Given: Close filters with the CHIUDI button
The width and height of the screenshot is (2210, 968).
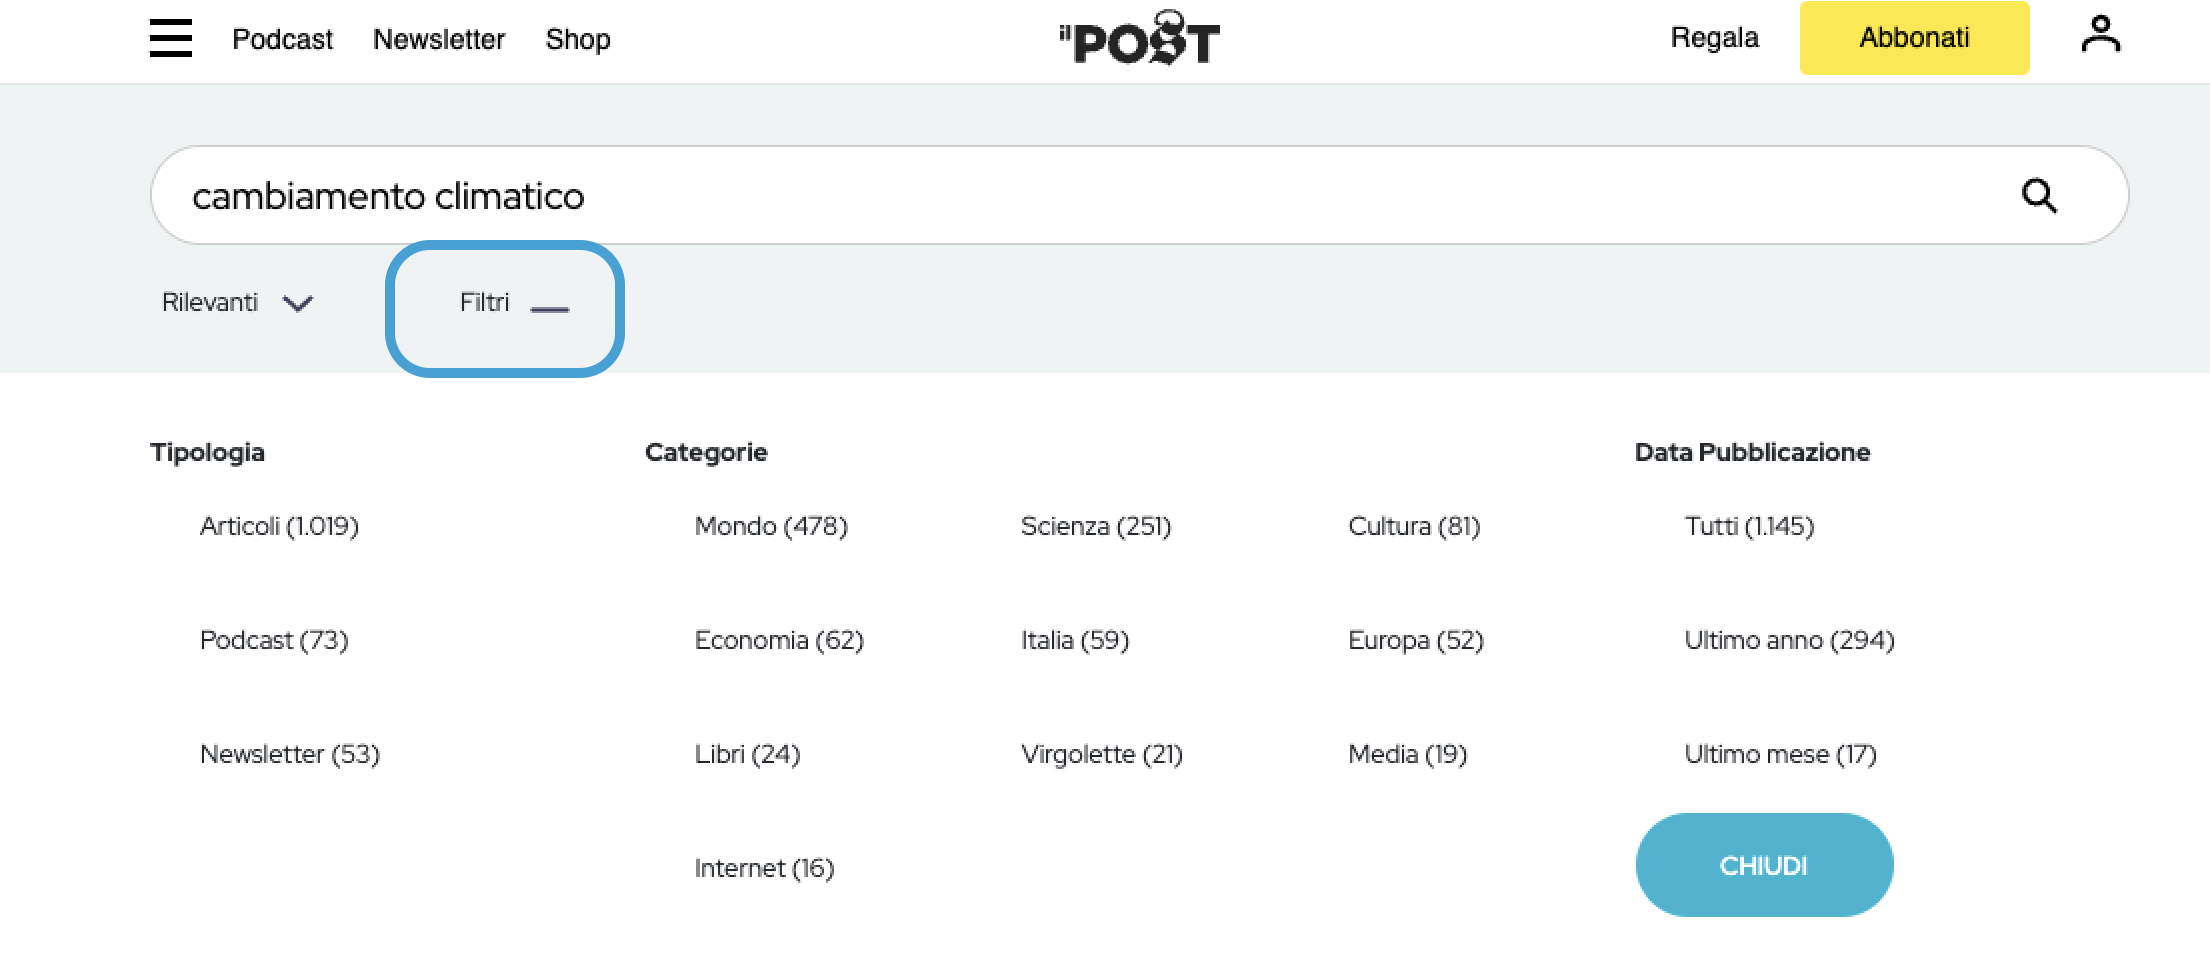Looking at the screenshot, I should [1764, 865].
